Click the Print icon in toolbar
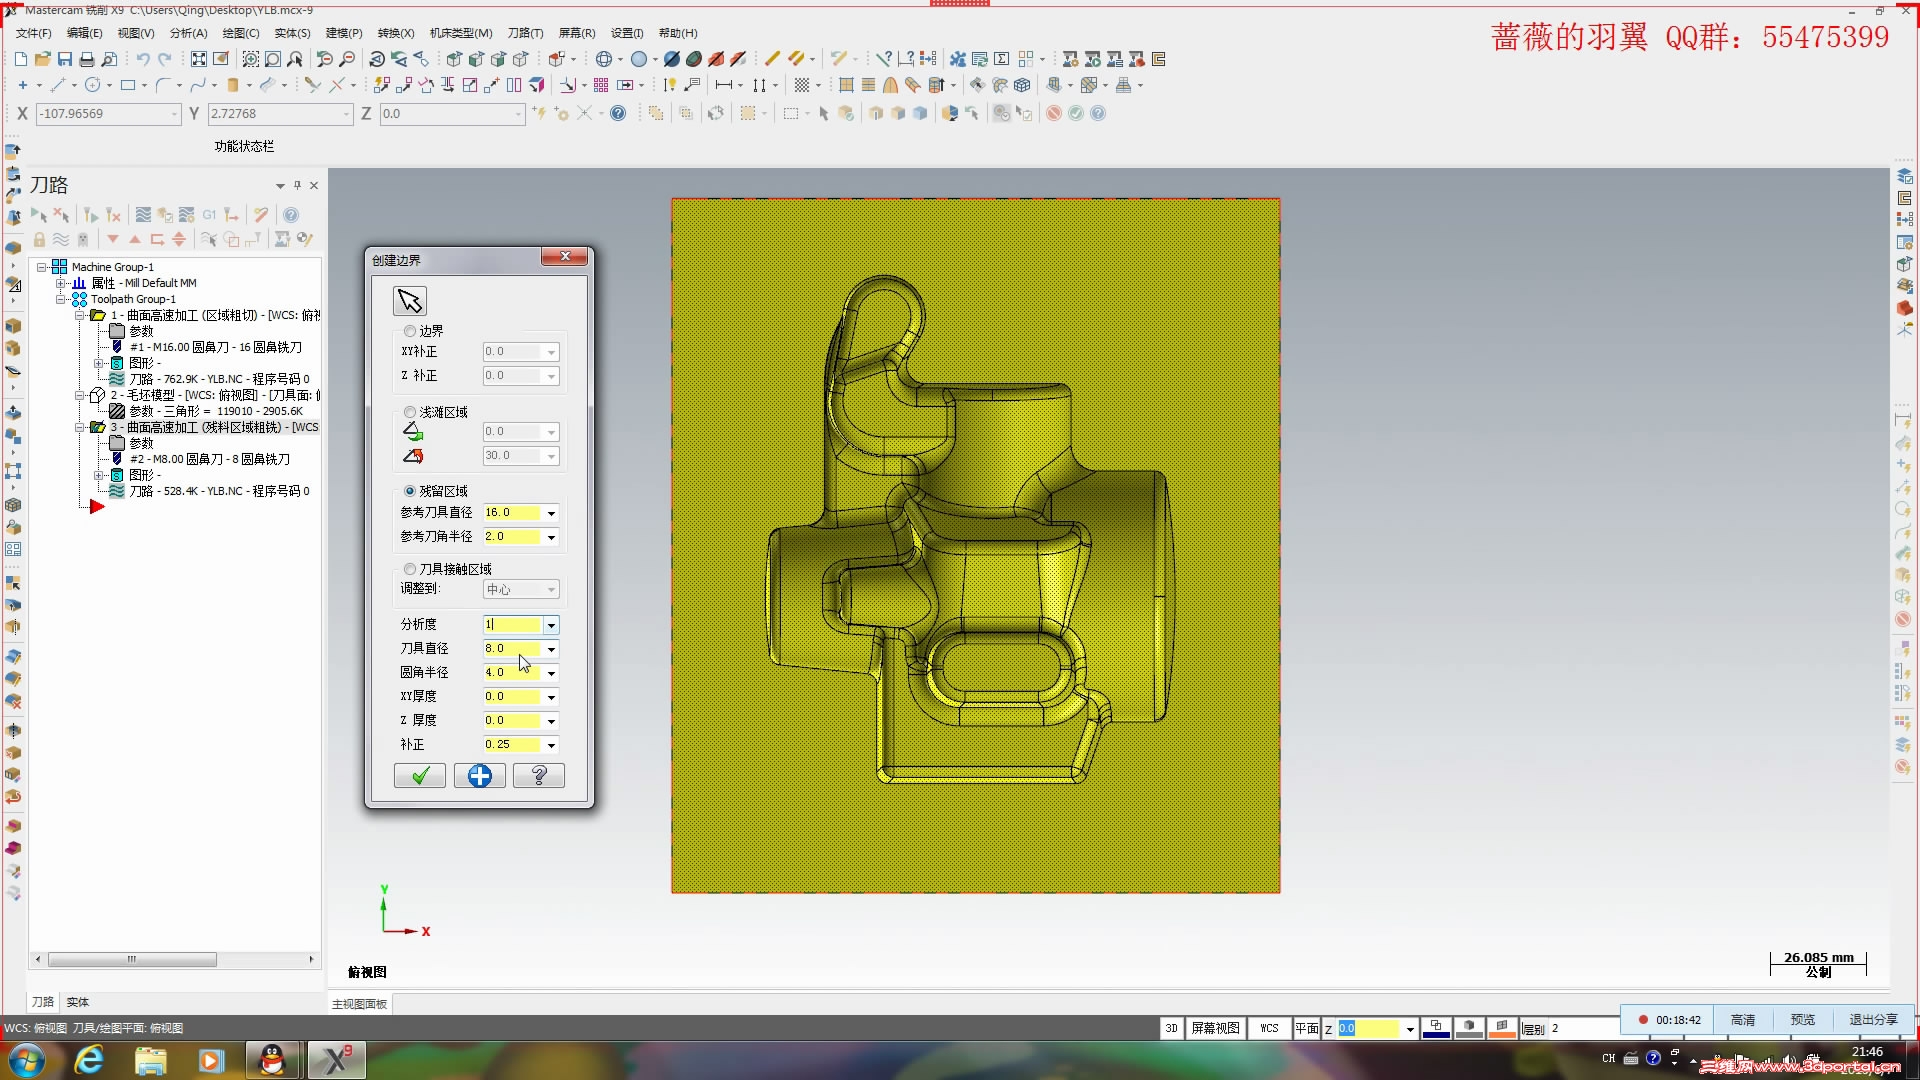Viewport: 1920px width, 1080px height. click(87, 59)
